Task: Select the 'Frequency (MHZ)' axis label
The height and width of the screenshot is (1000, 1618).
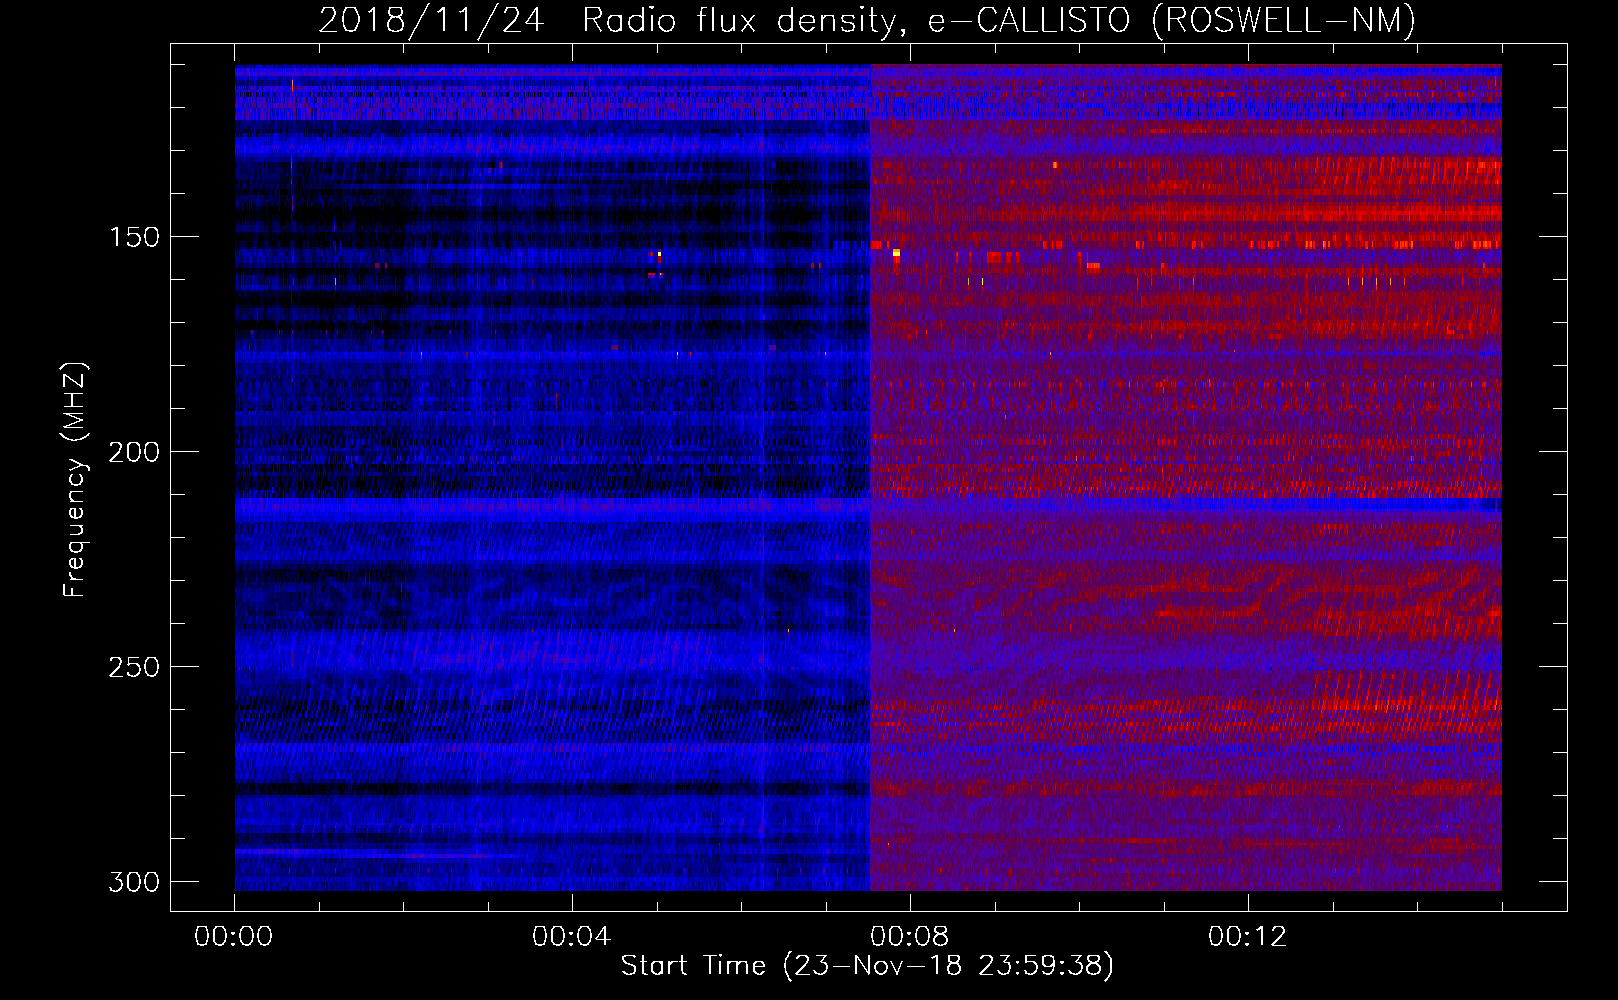Action: click(75, 480)
